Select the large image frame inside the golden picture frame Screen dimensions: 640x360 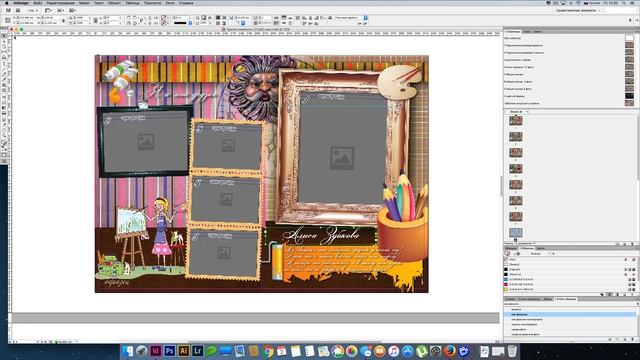point(342,148)
